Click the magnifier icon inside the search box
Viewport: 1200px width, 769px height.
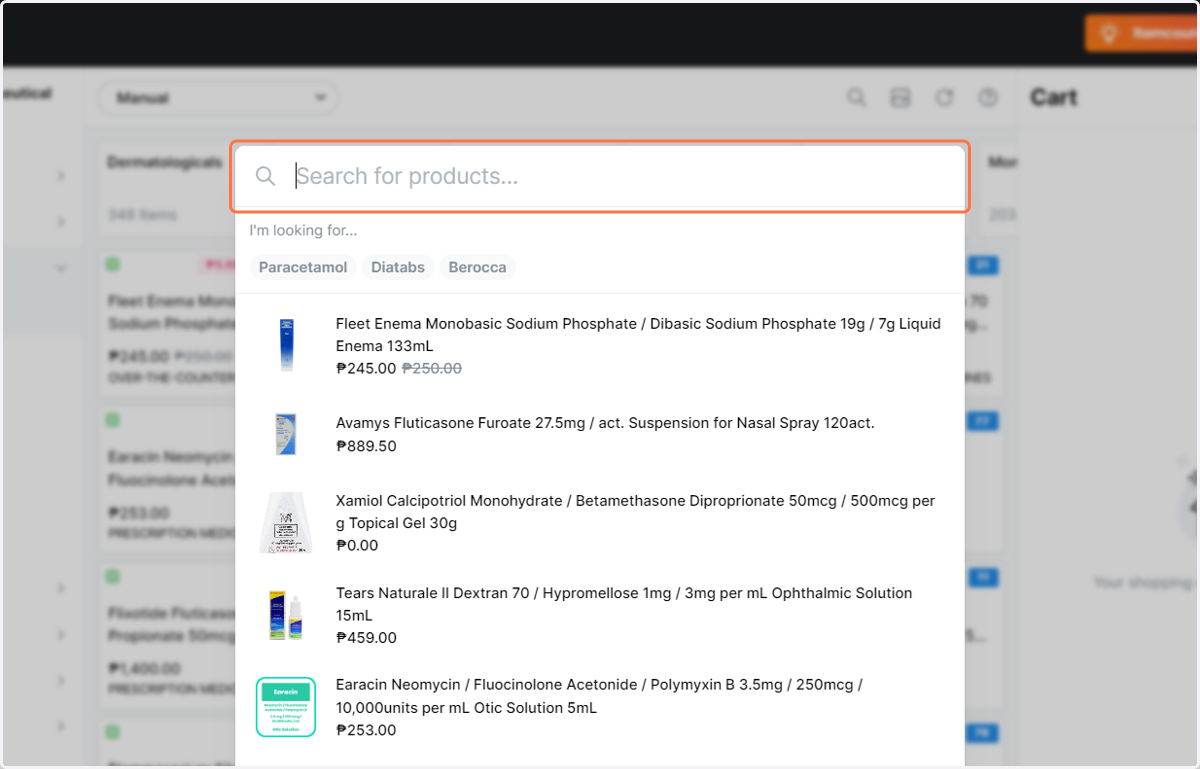[x=265, y=176]
